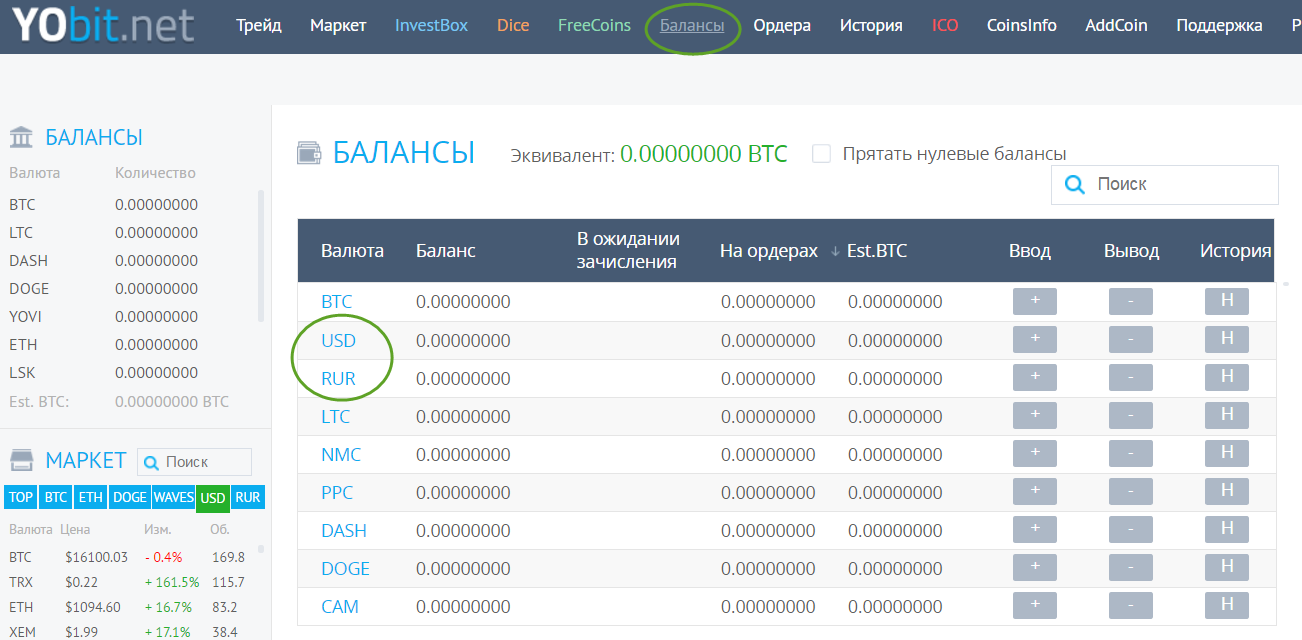This screenshot has width=1302, height=640.
Task: Sort table by Баланс column header
Action: pos(446,251)
